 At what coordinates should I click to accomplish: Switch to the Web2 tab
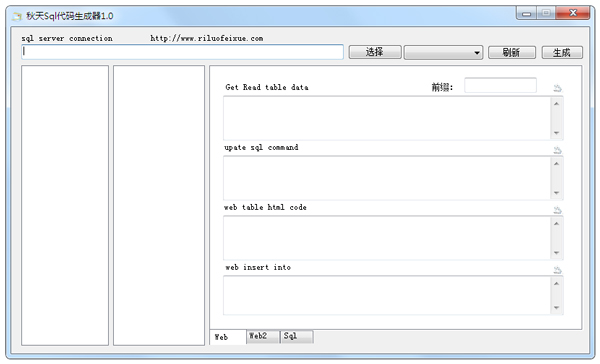(263, 336)
